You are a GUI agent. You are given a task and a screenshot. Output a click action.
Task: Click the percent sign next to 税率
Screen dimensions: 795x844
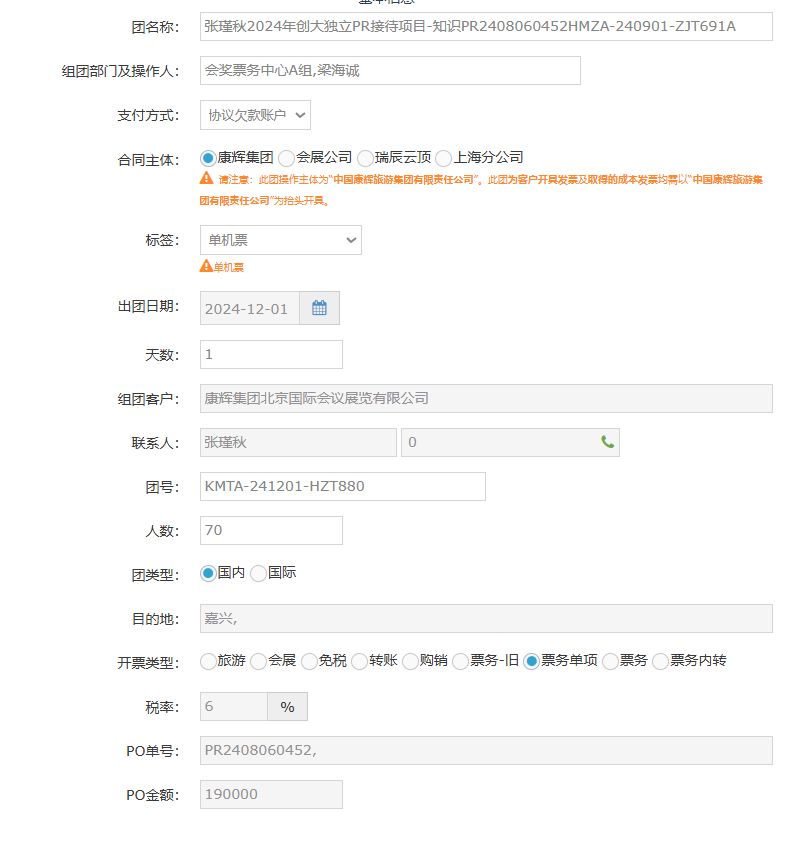click(x=287, y=707)
